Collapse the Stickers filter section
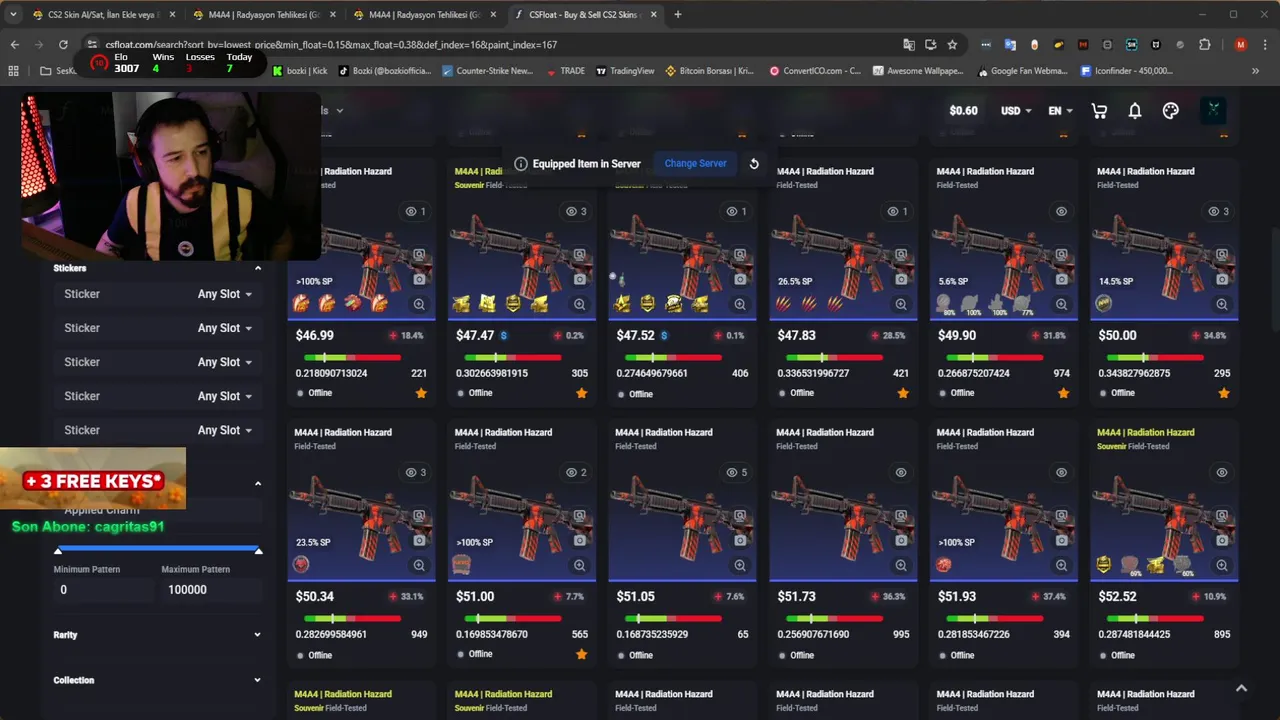Screen dimensions: 1280x720 [257, 268]
